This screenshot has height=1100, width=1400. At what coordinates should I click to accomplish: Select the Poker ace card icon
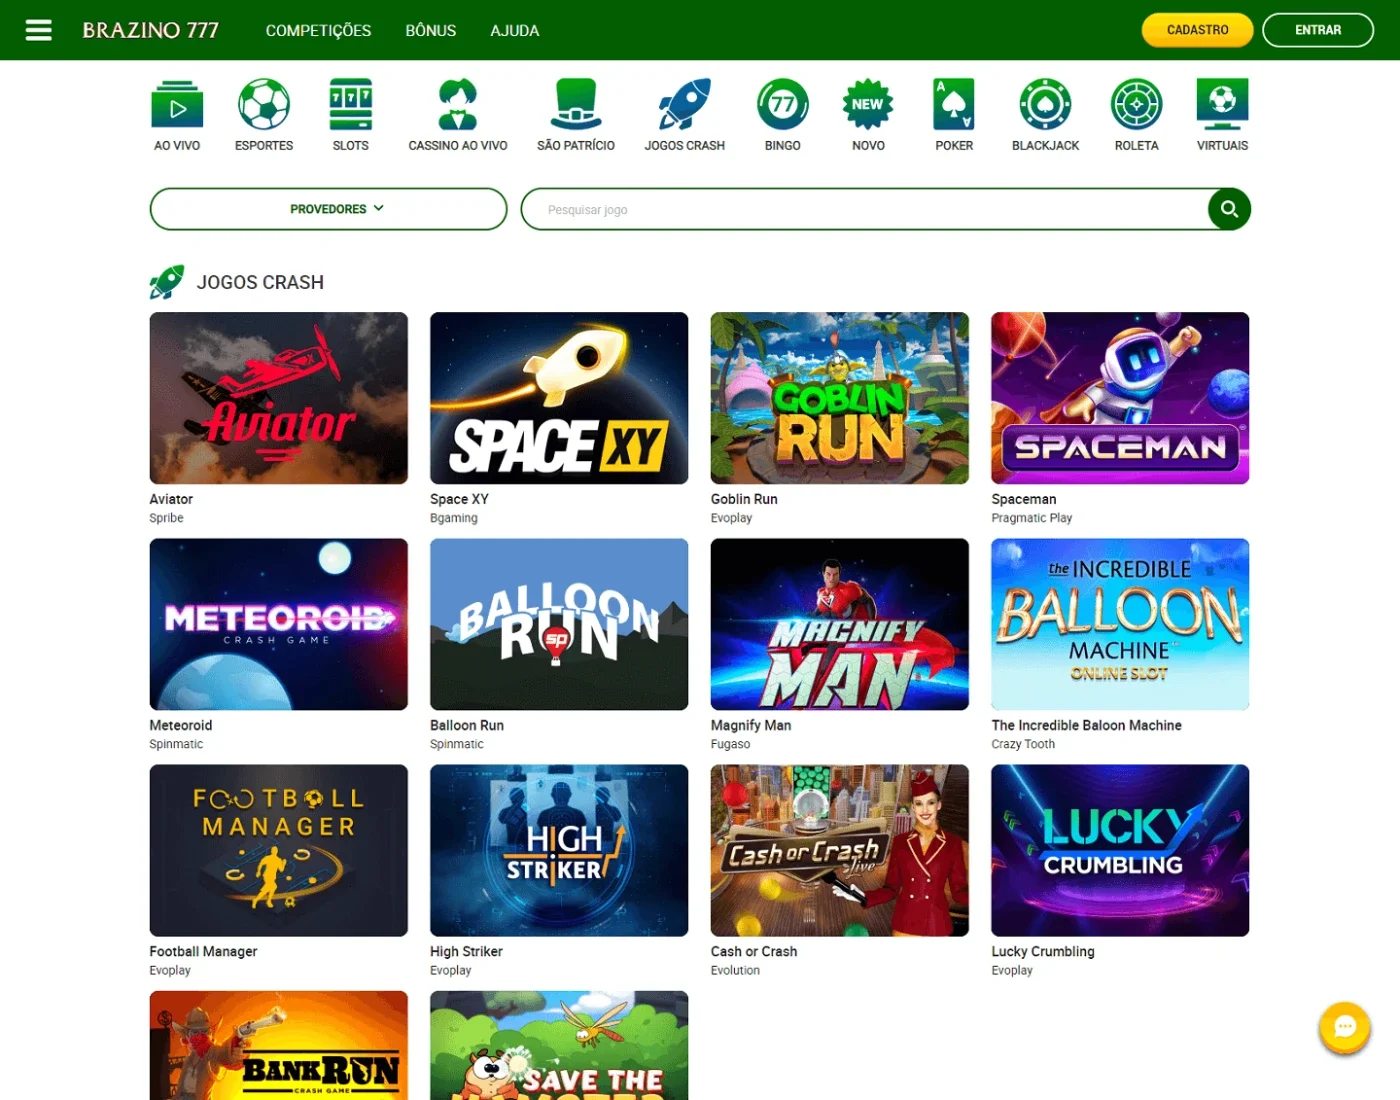click(954, 104)
